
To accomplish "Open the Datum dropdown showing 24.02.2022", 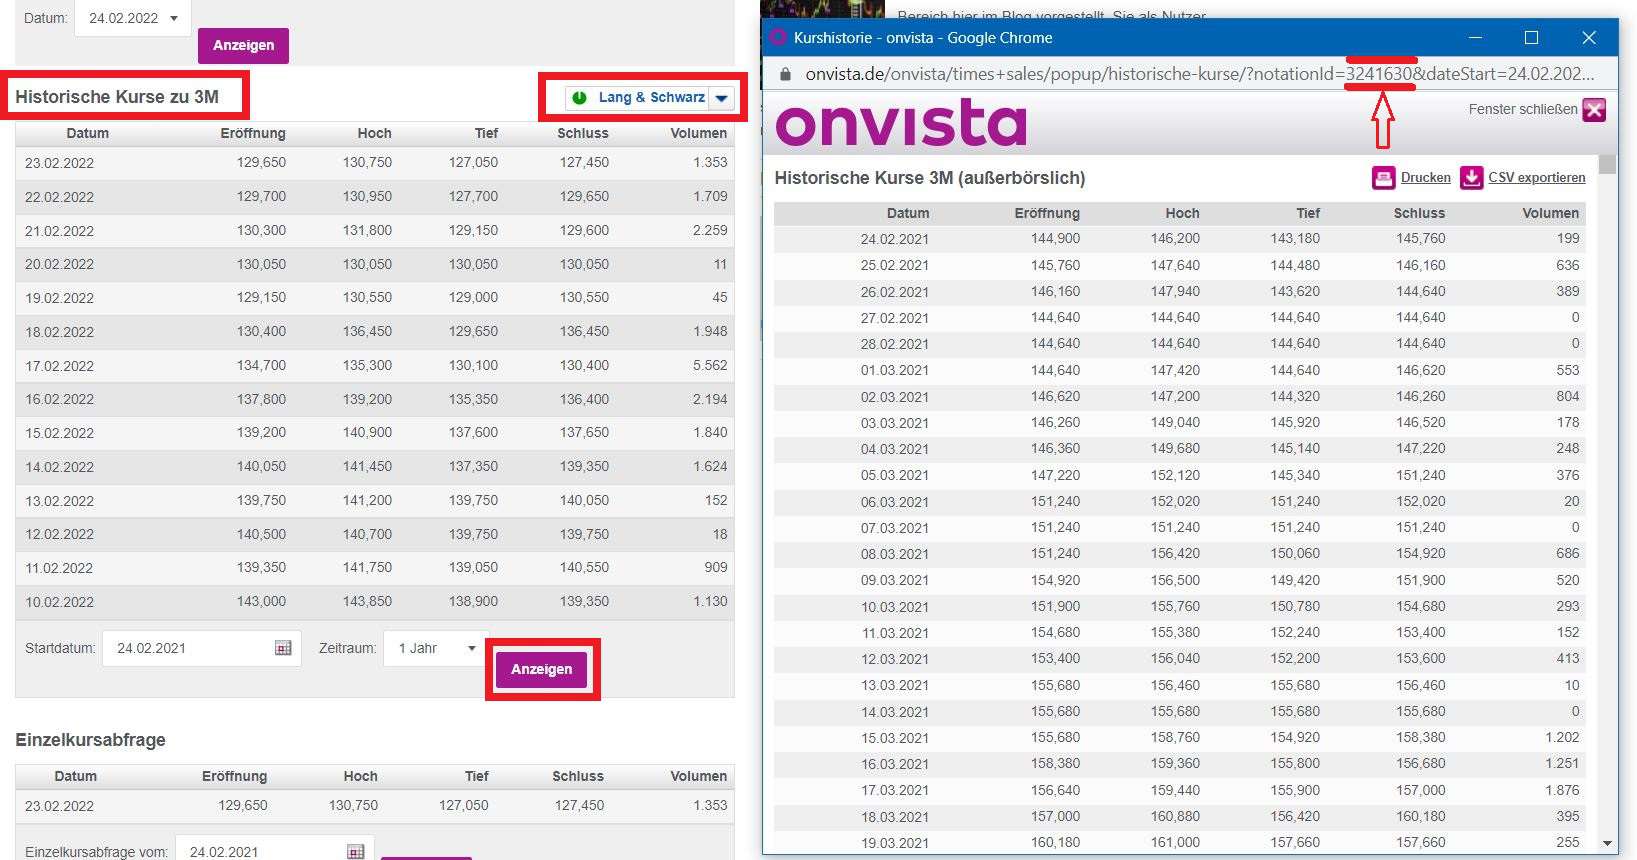I will [x=133, y=18].
